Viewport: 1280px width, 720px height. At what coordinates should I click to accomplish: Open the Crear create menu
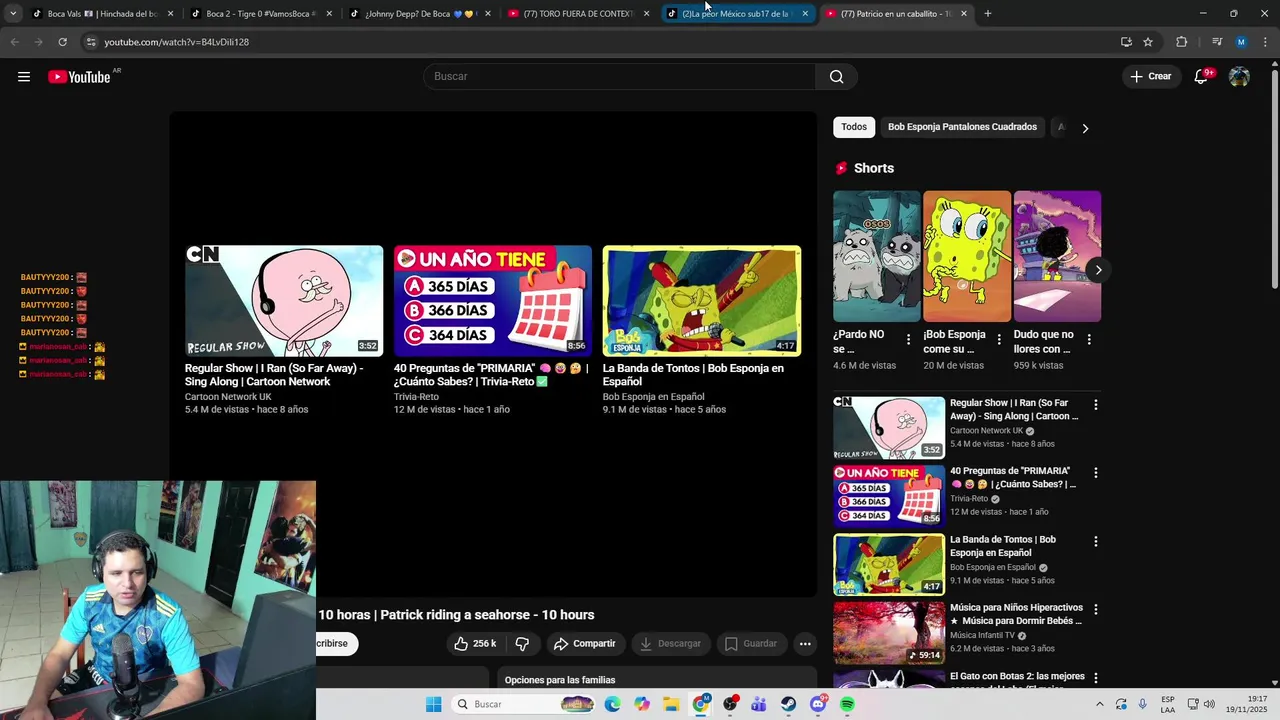(x=1151, y=76)
